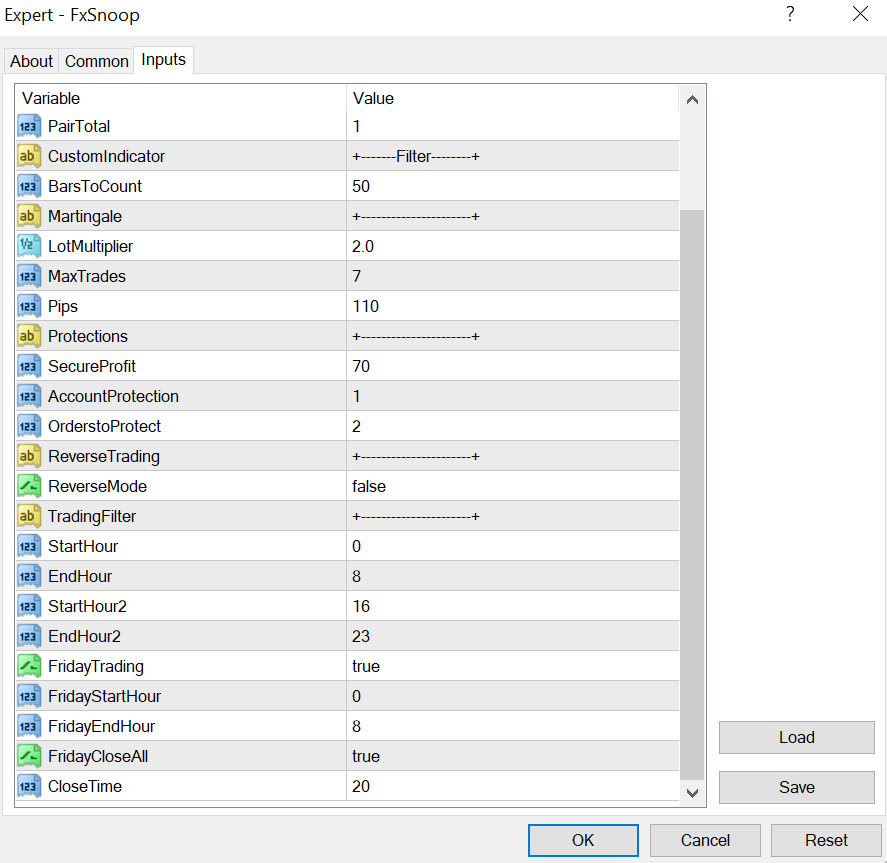Confirm settings with the OK button

click(x=583, y=840)
